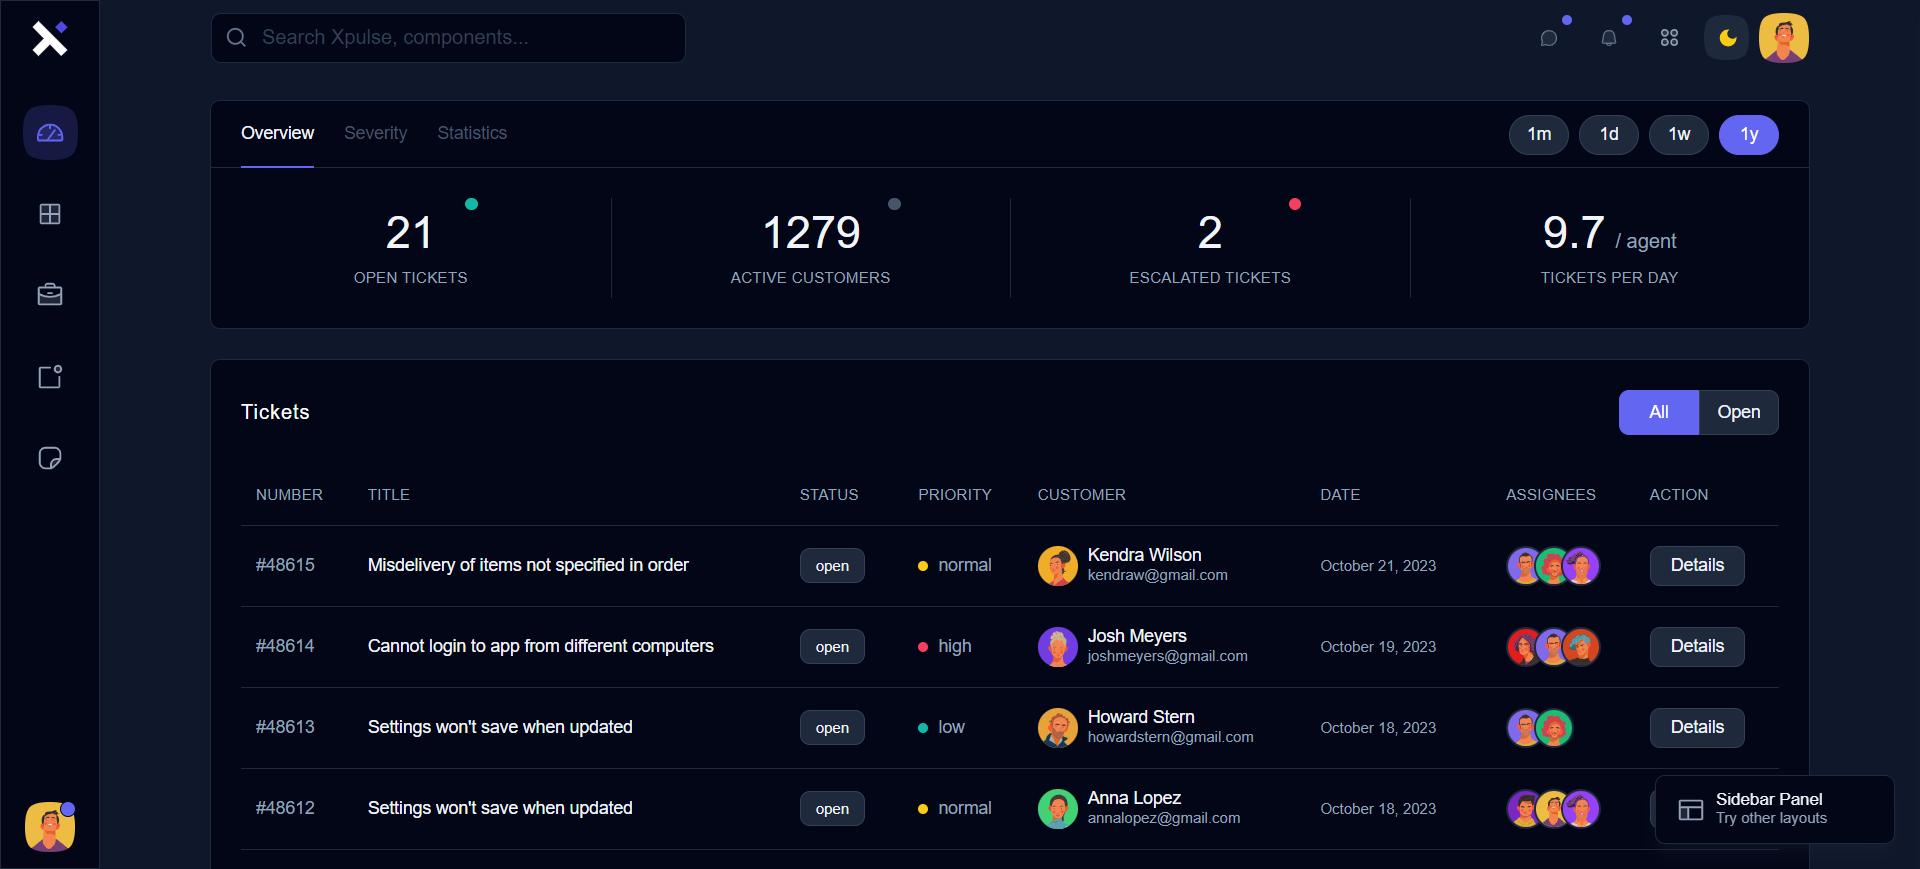Click the grid layout icon in sidebar
Screen dimensions: 1920x869
[50, 214]
